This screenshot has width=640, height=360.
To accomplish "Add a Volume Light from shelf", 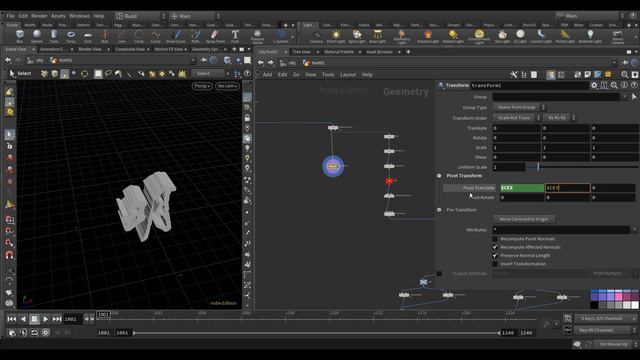I will 428,36.
